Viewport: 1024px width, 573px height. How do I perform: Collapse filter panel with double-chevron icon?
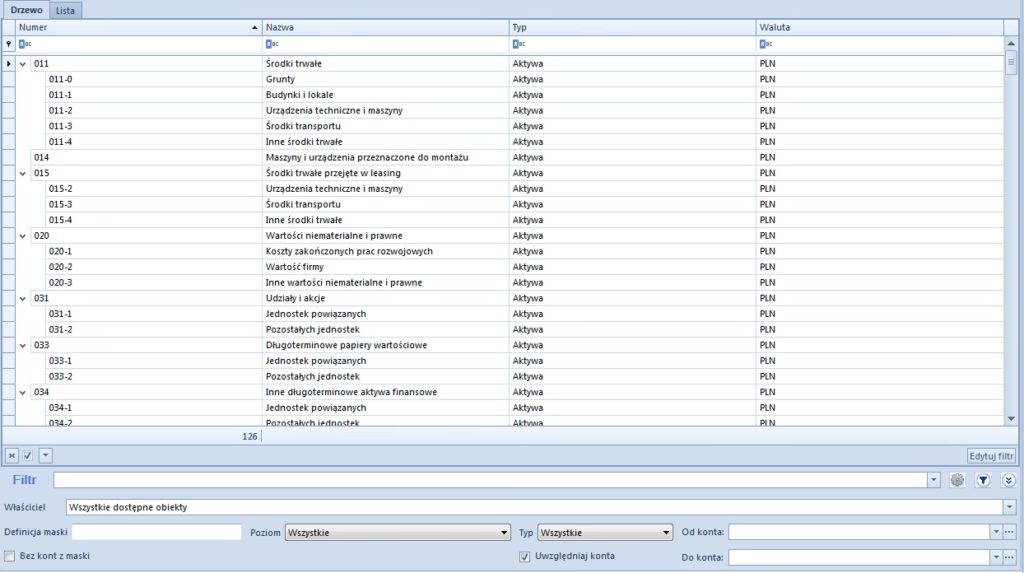click(1008, 480)
